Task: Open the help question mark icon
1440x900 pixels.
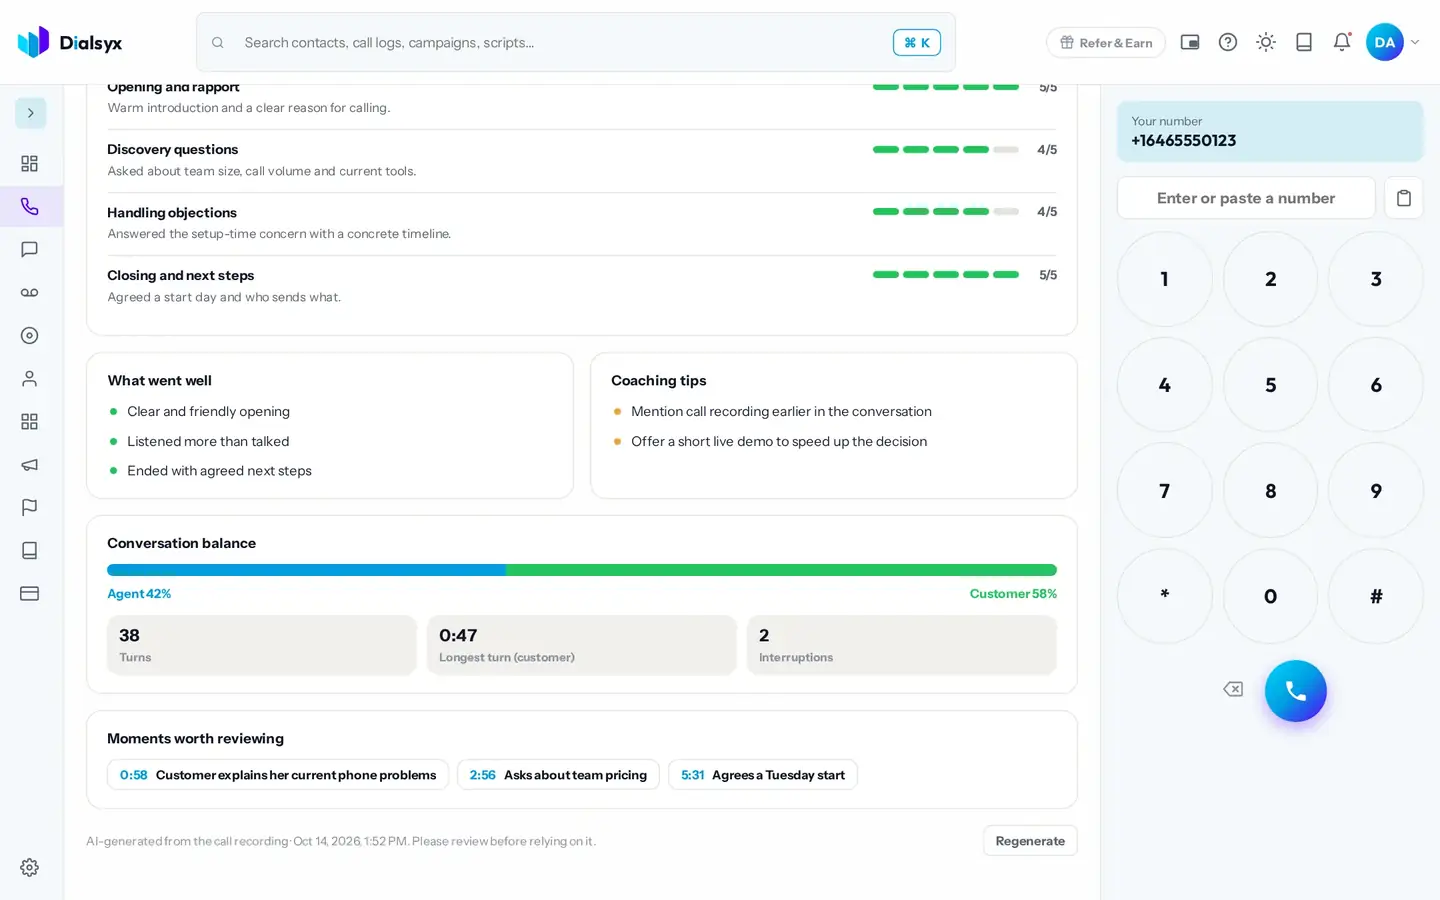Action: point(1228,42)
